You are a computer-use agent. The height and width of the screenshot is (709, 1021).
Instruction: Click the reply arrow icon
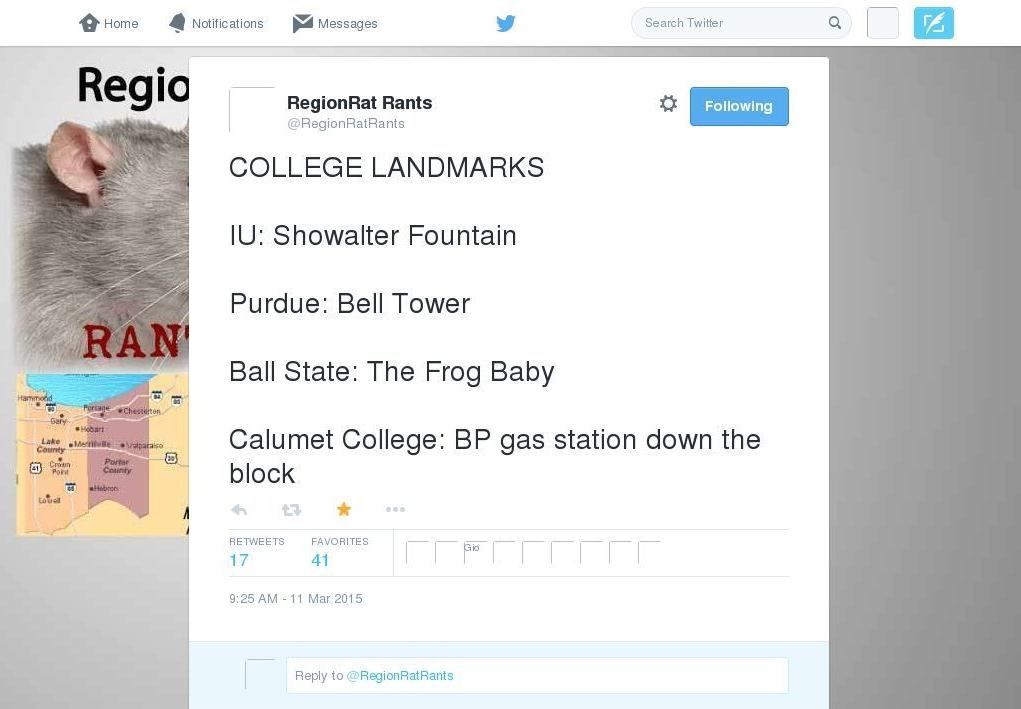point(239,510)
